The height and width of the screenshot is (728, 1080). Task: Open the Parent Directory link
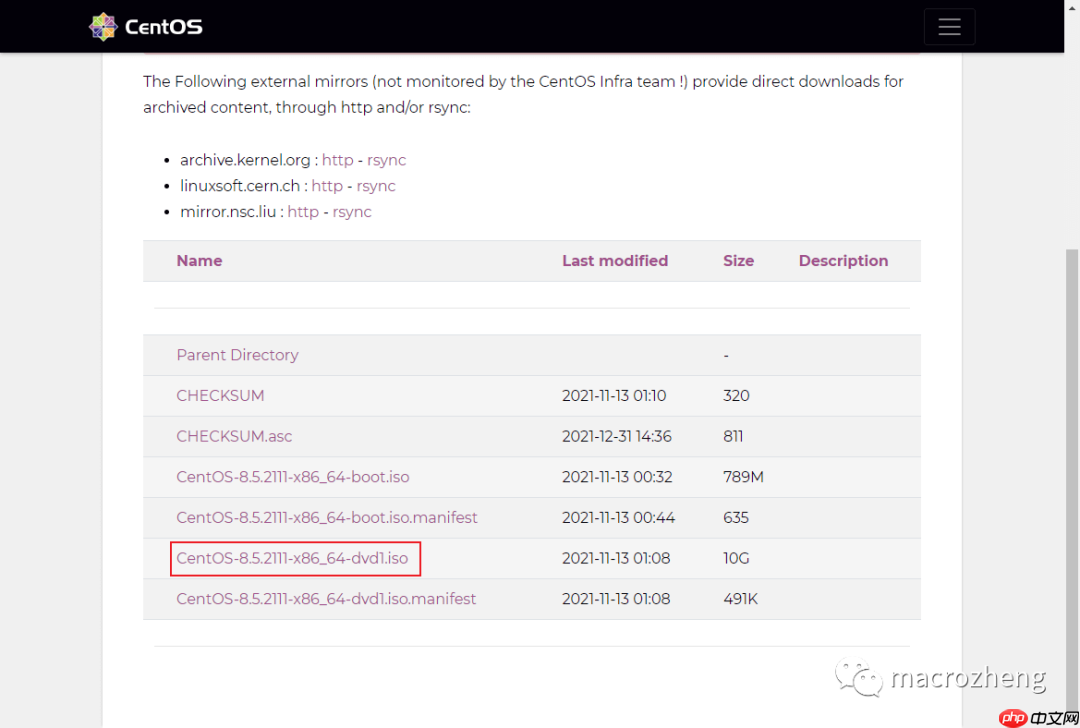237,355
